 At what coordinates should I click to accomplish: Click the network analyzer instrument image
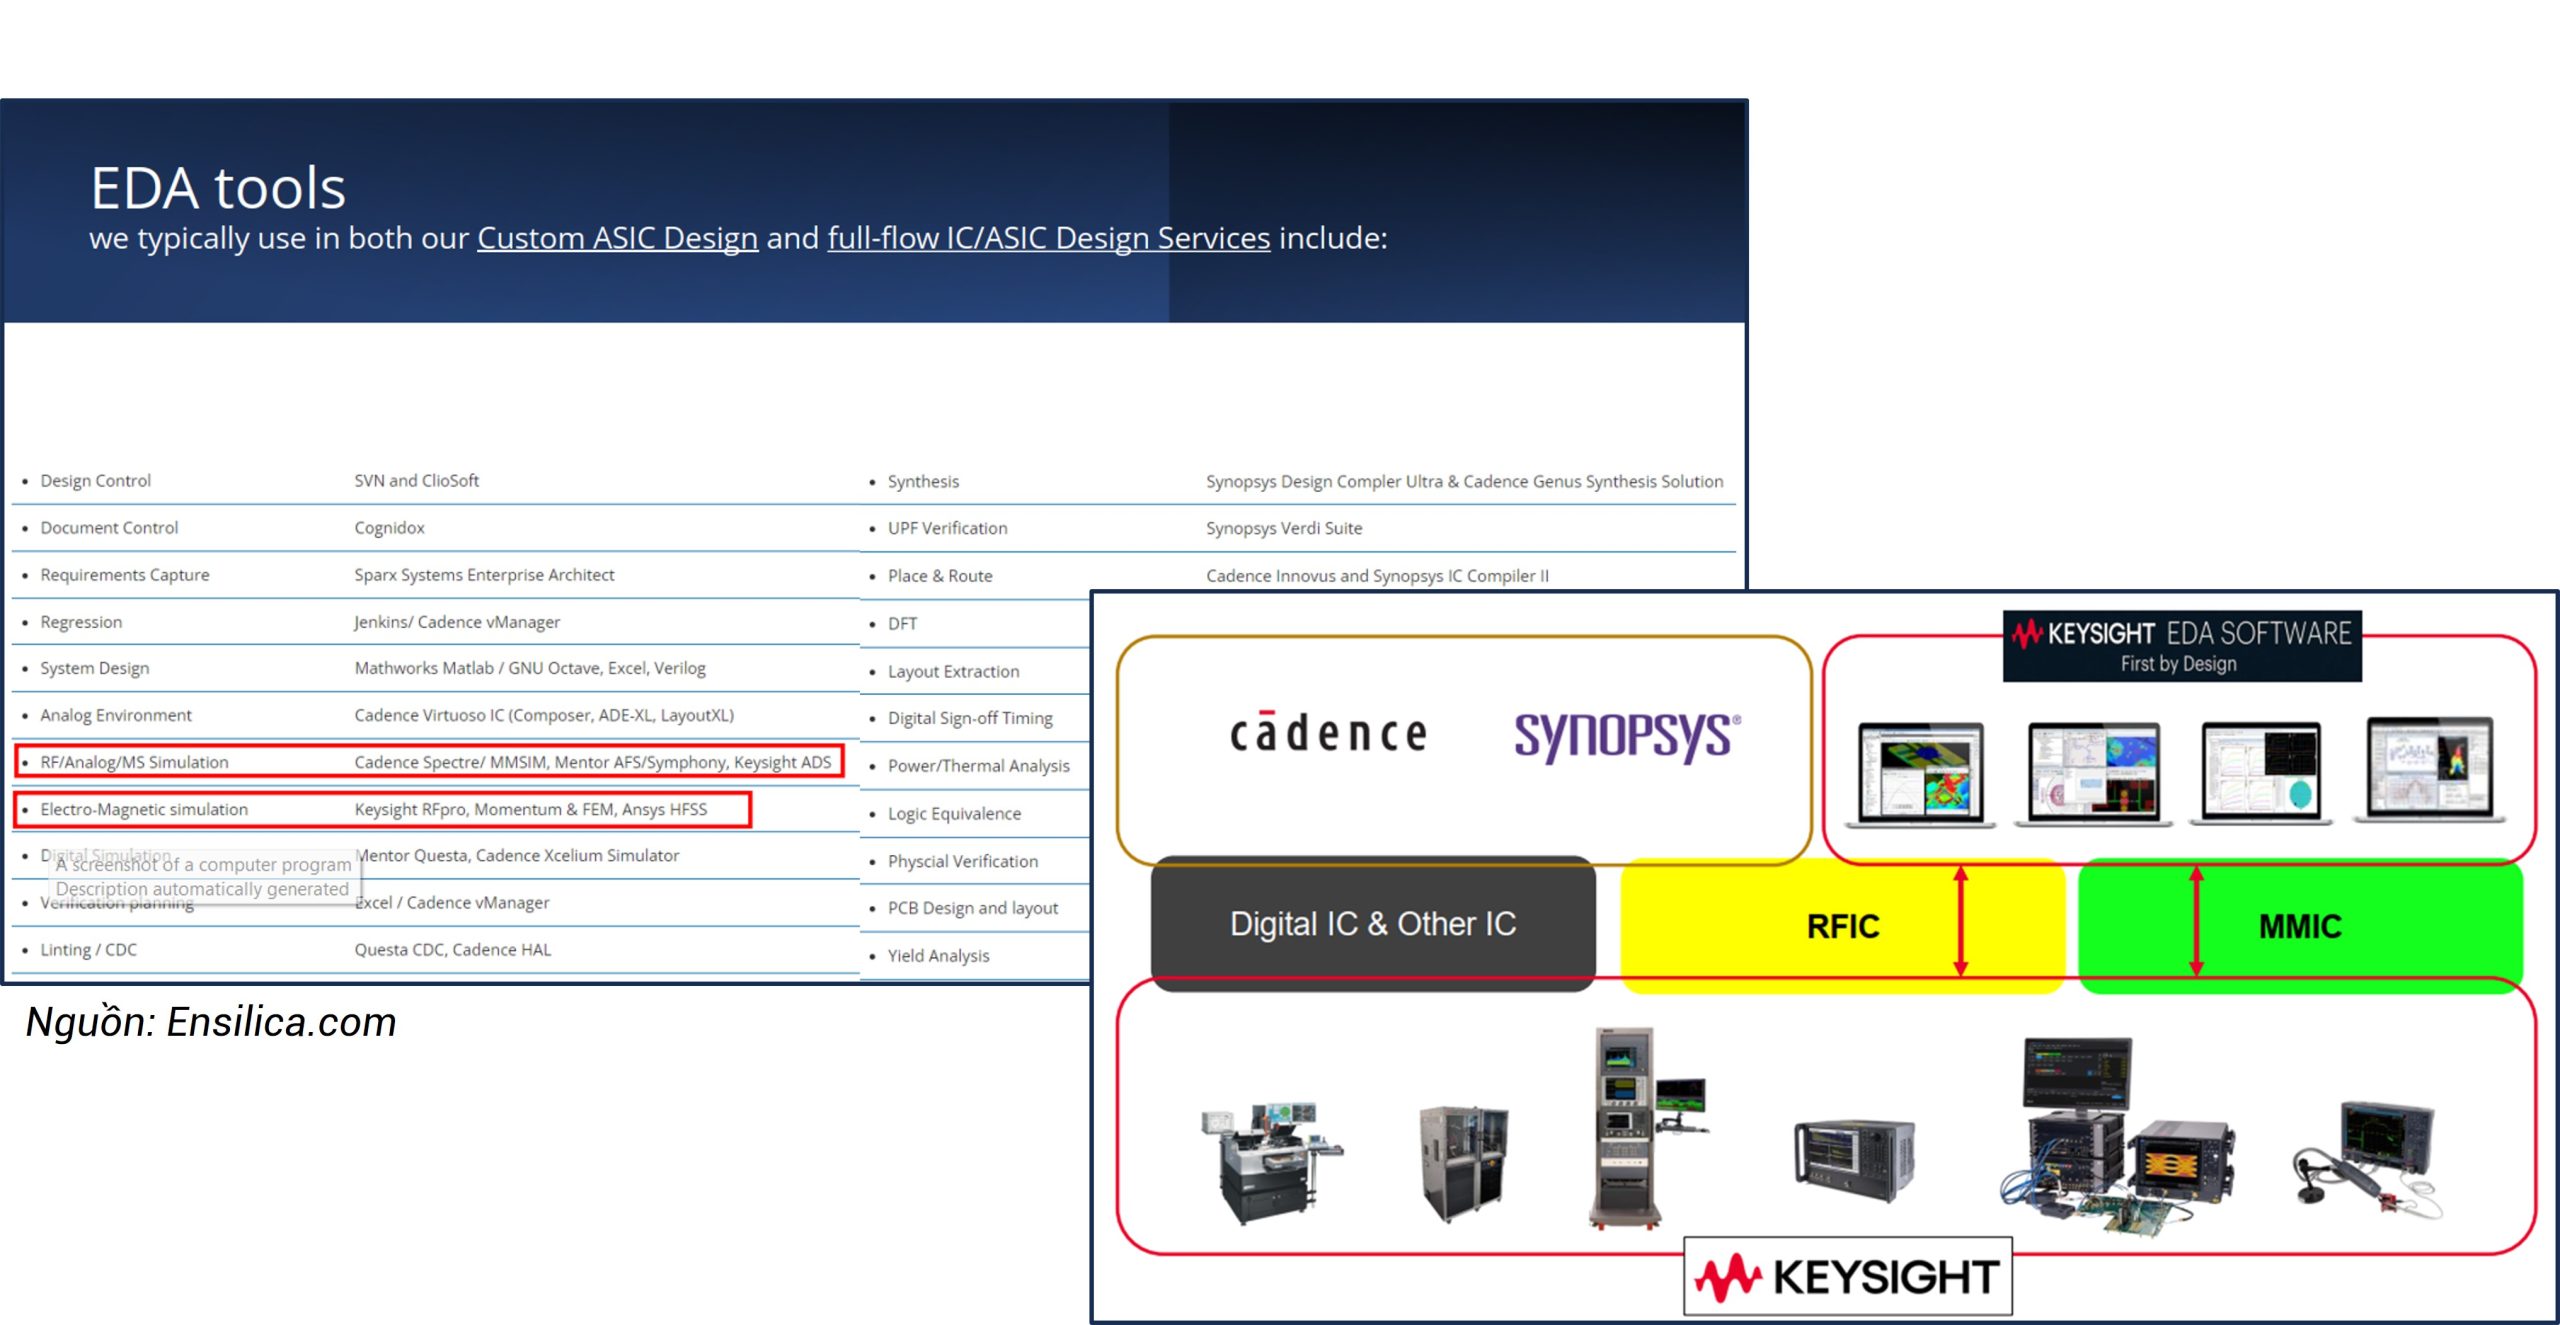[1853, 1160]
